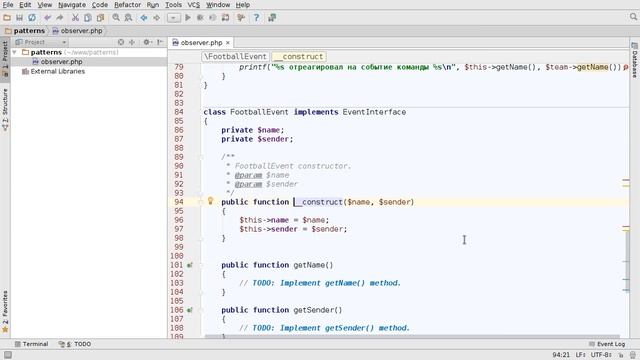Click the Search Everywhere magnifier icon
The width and height of the screenshot is (640, 360).
(x=633, y=17)
